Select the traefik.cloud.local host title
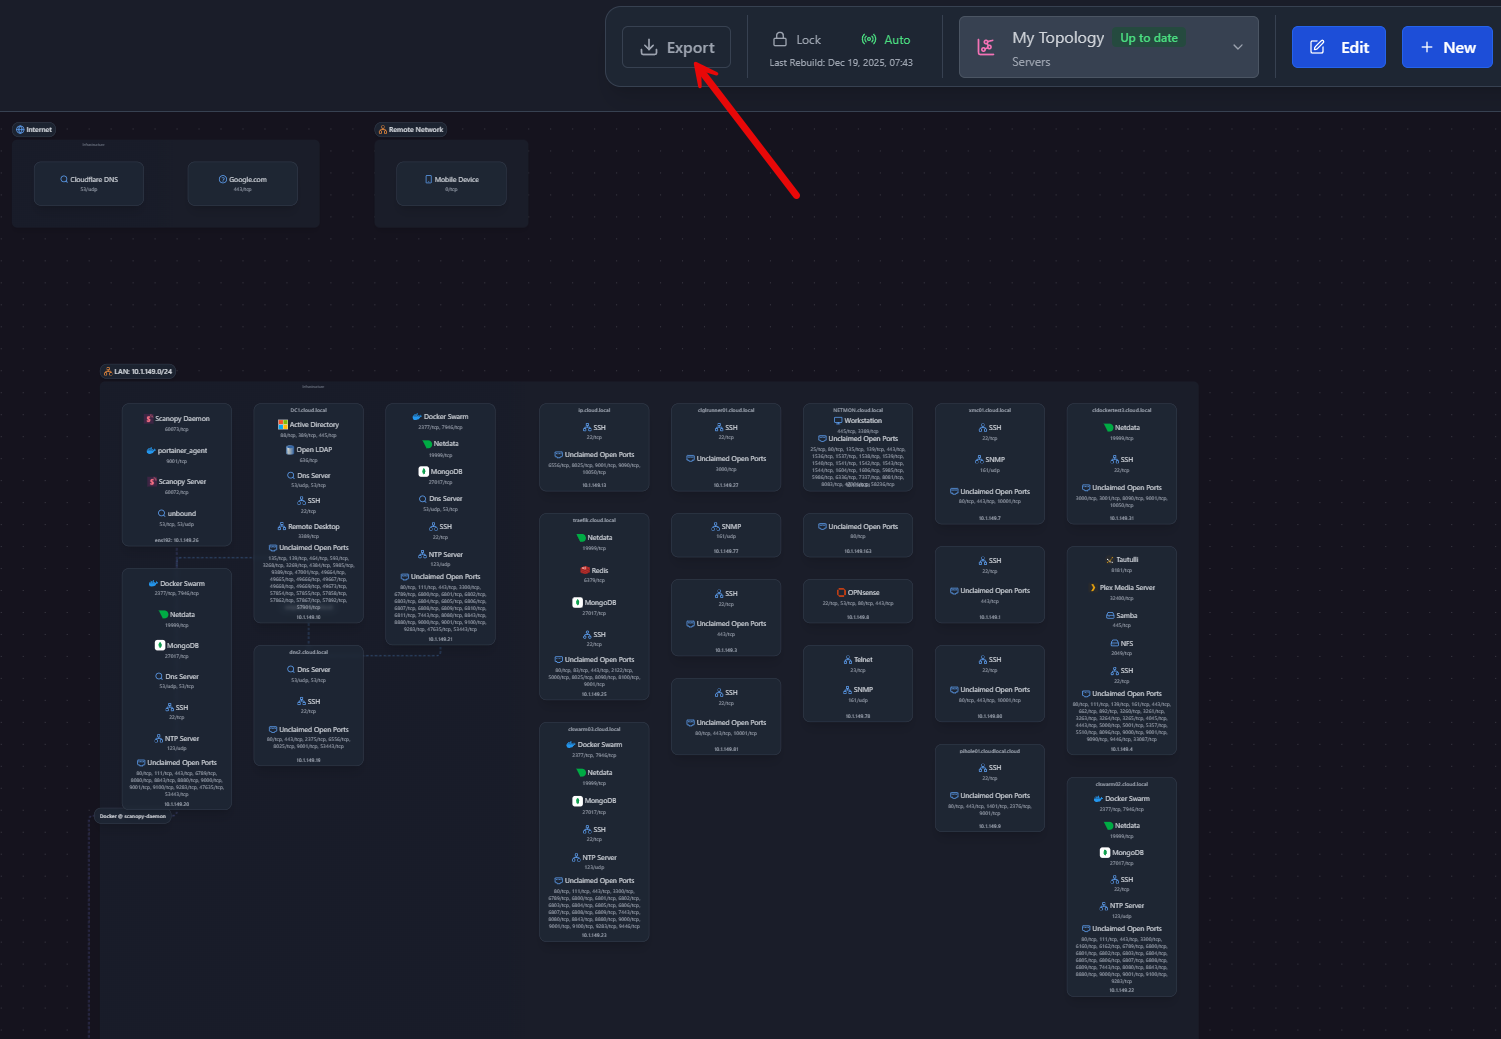The height and width of the screenshot is (1039, 1501). pos(594,520)
